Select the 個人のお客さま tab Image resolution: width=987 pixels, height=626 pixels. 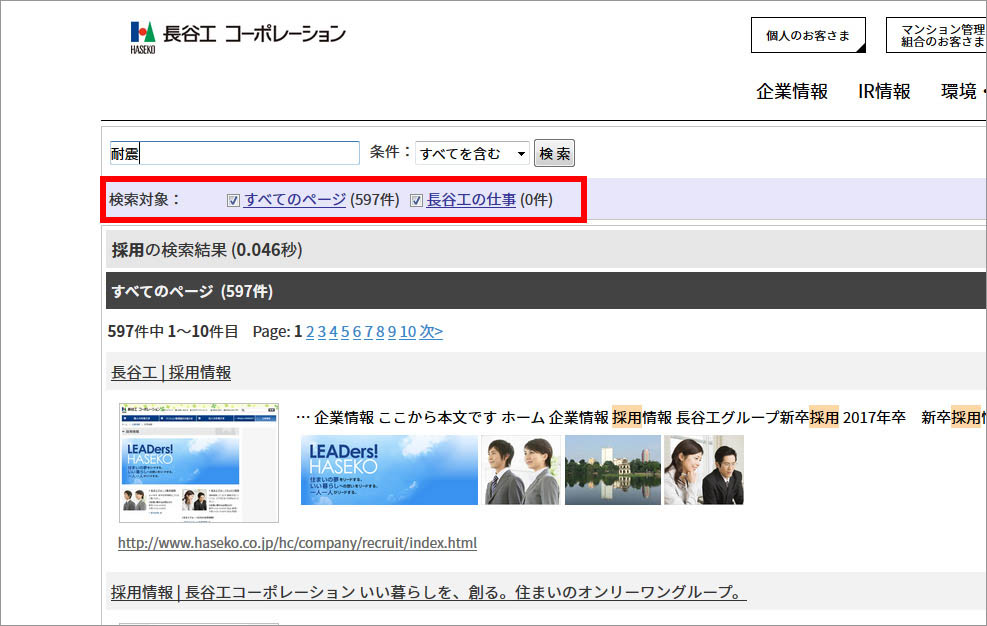coord(808,35)
